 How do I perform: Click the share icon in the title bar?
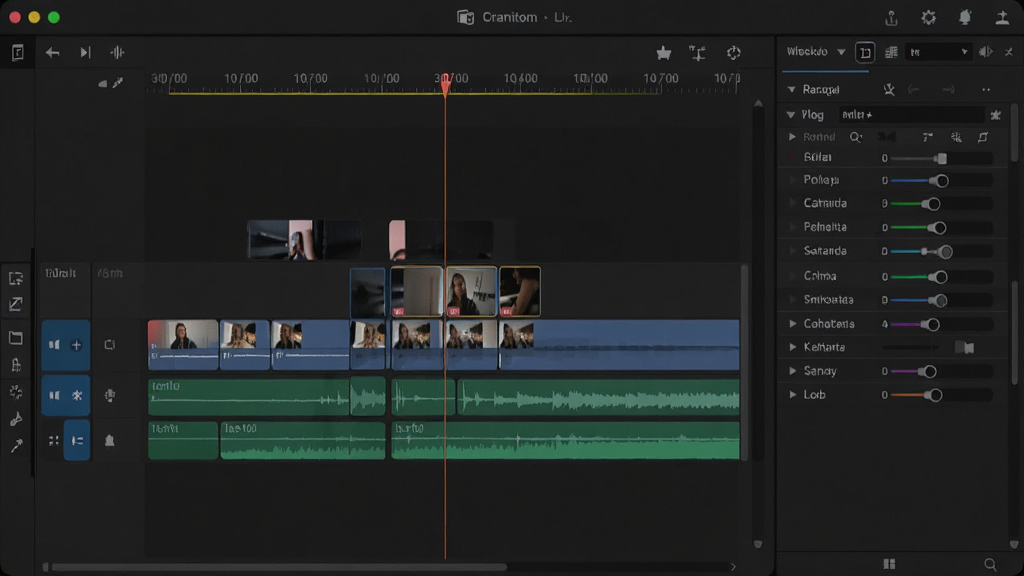[891, 18]
